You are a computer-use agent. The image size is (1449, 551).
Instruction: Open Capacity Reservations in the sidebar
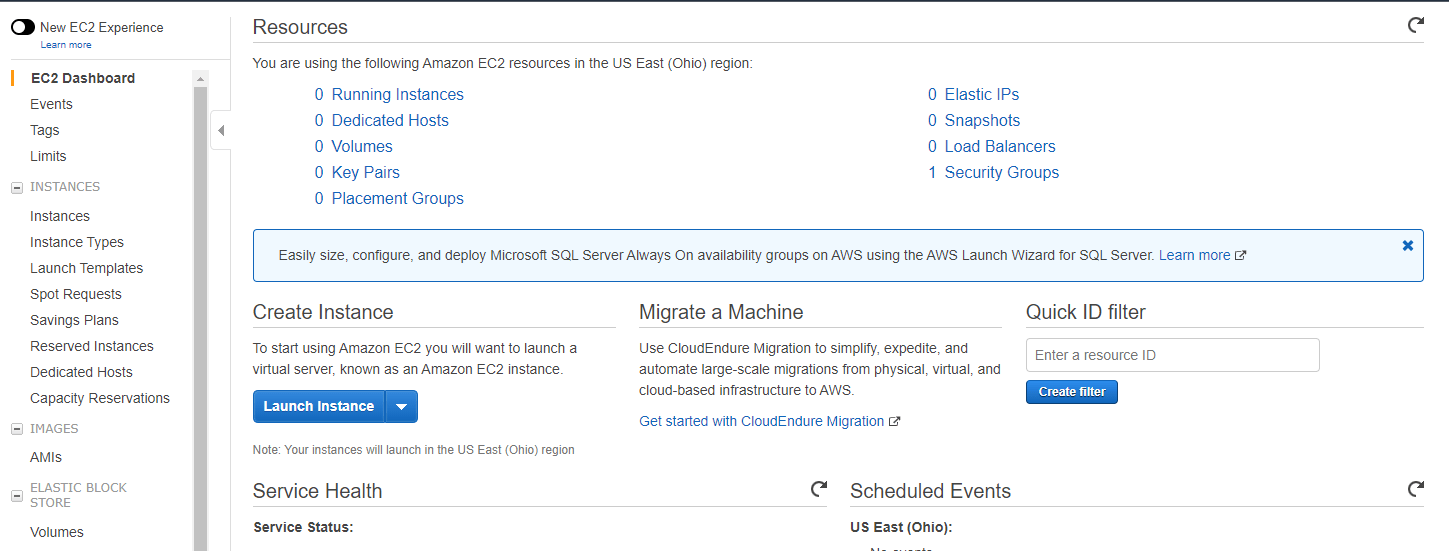(x=100, y=398)
